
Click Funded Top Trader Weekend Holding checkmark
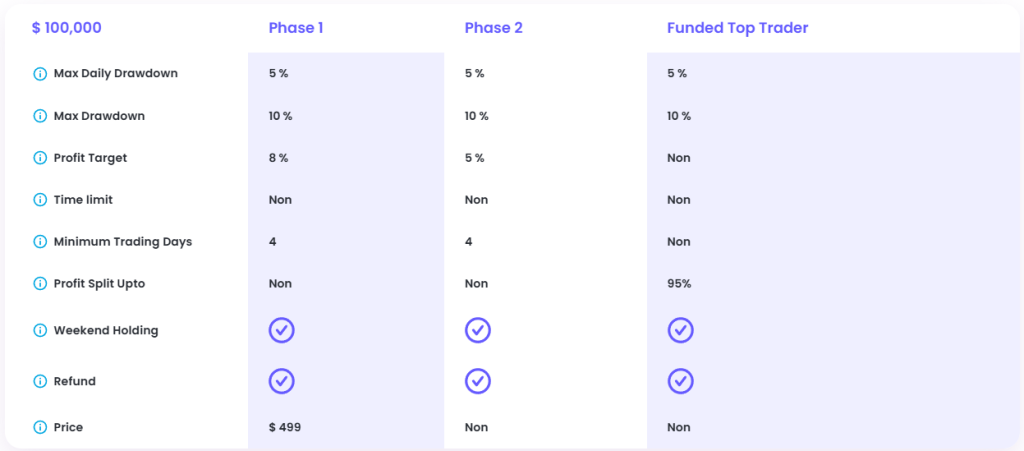click(680, 330)
